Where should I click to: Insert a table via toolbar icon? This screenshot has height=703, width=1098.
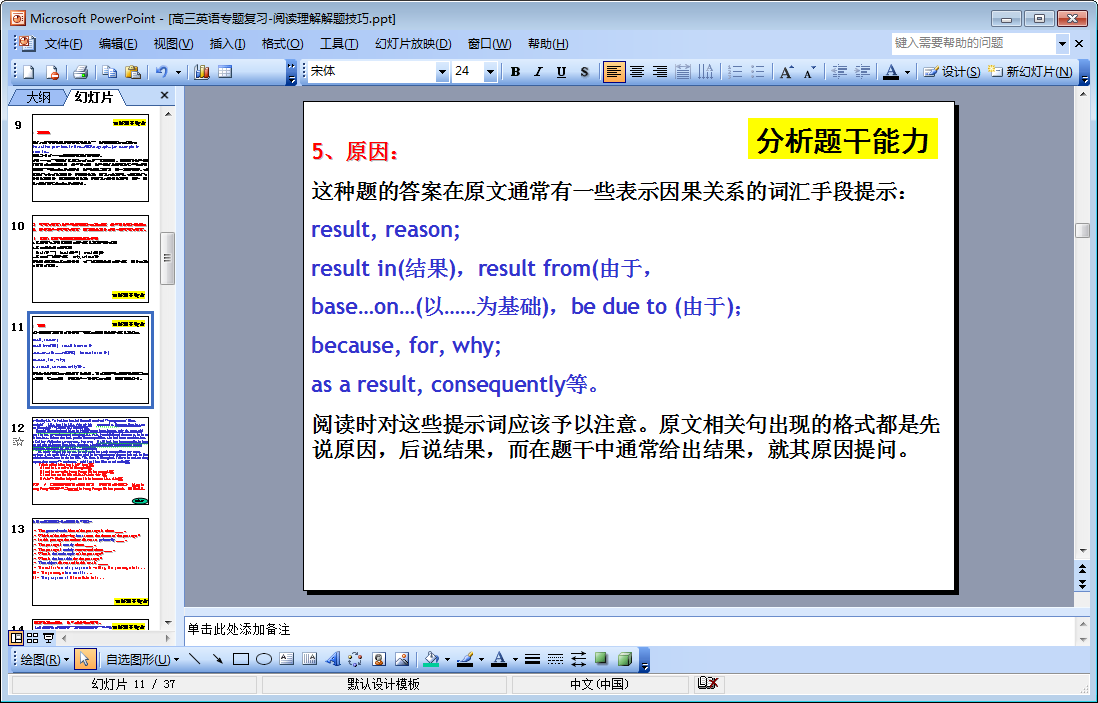pos(225,72)
